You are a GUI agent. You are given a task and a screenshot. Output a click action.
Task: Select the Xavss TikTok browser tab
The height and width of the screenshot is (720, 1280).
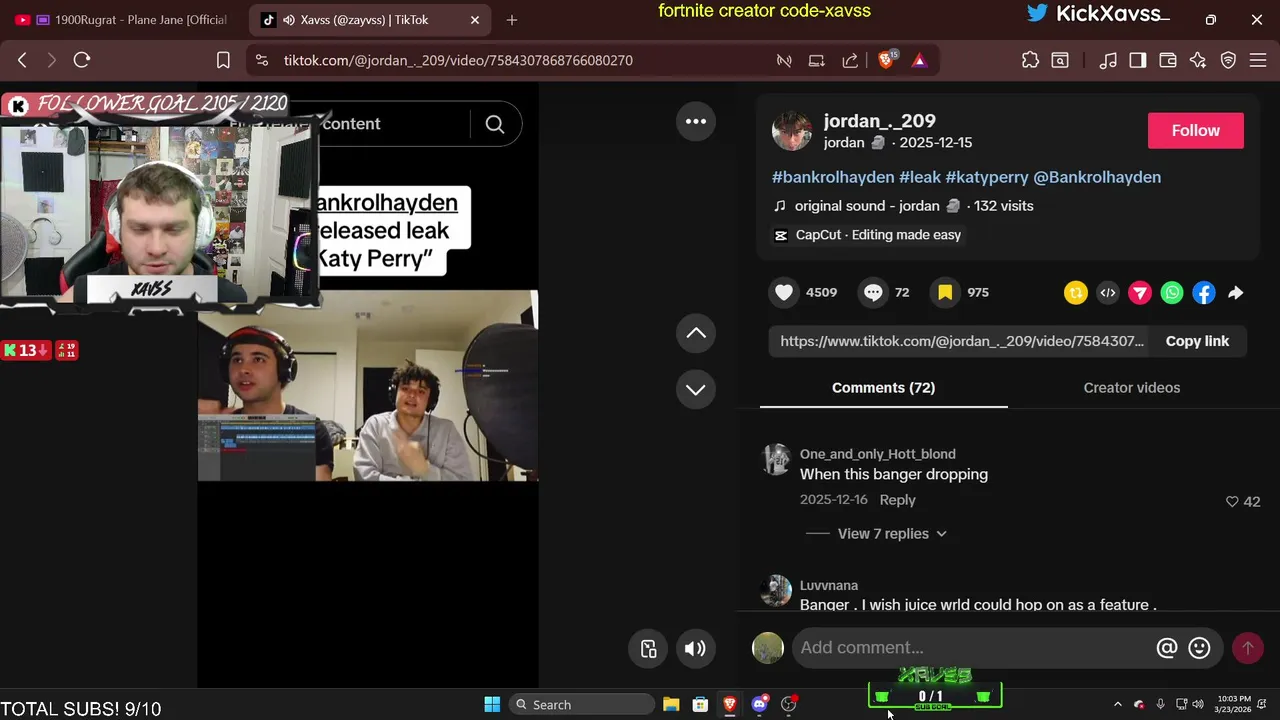pos(368,20)
